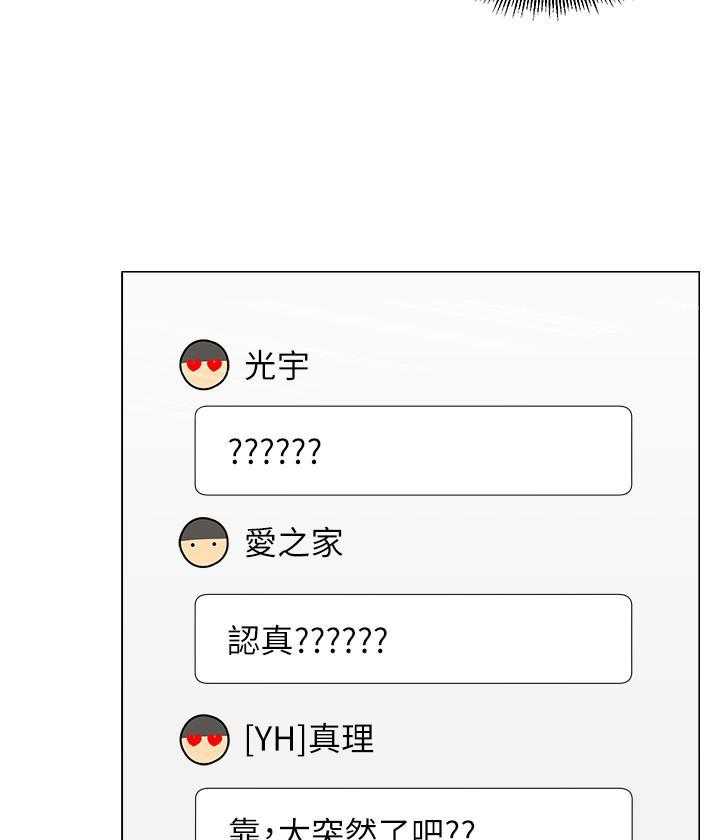The image size is (720, 840).
Task: Click the partially visible bottom message bubble
Action: [414, 814]
